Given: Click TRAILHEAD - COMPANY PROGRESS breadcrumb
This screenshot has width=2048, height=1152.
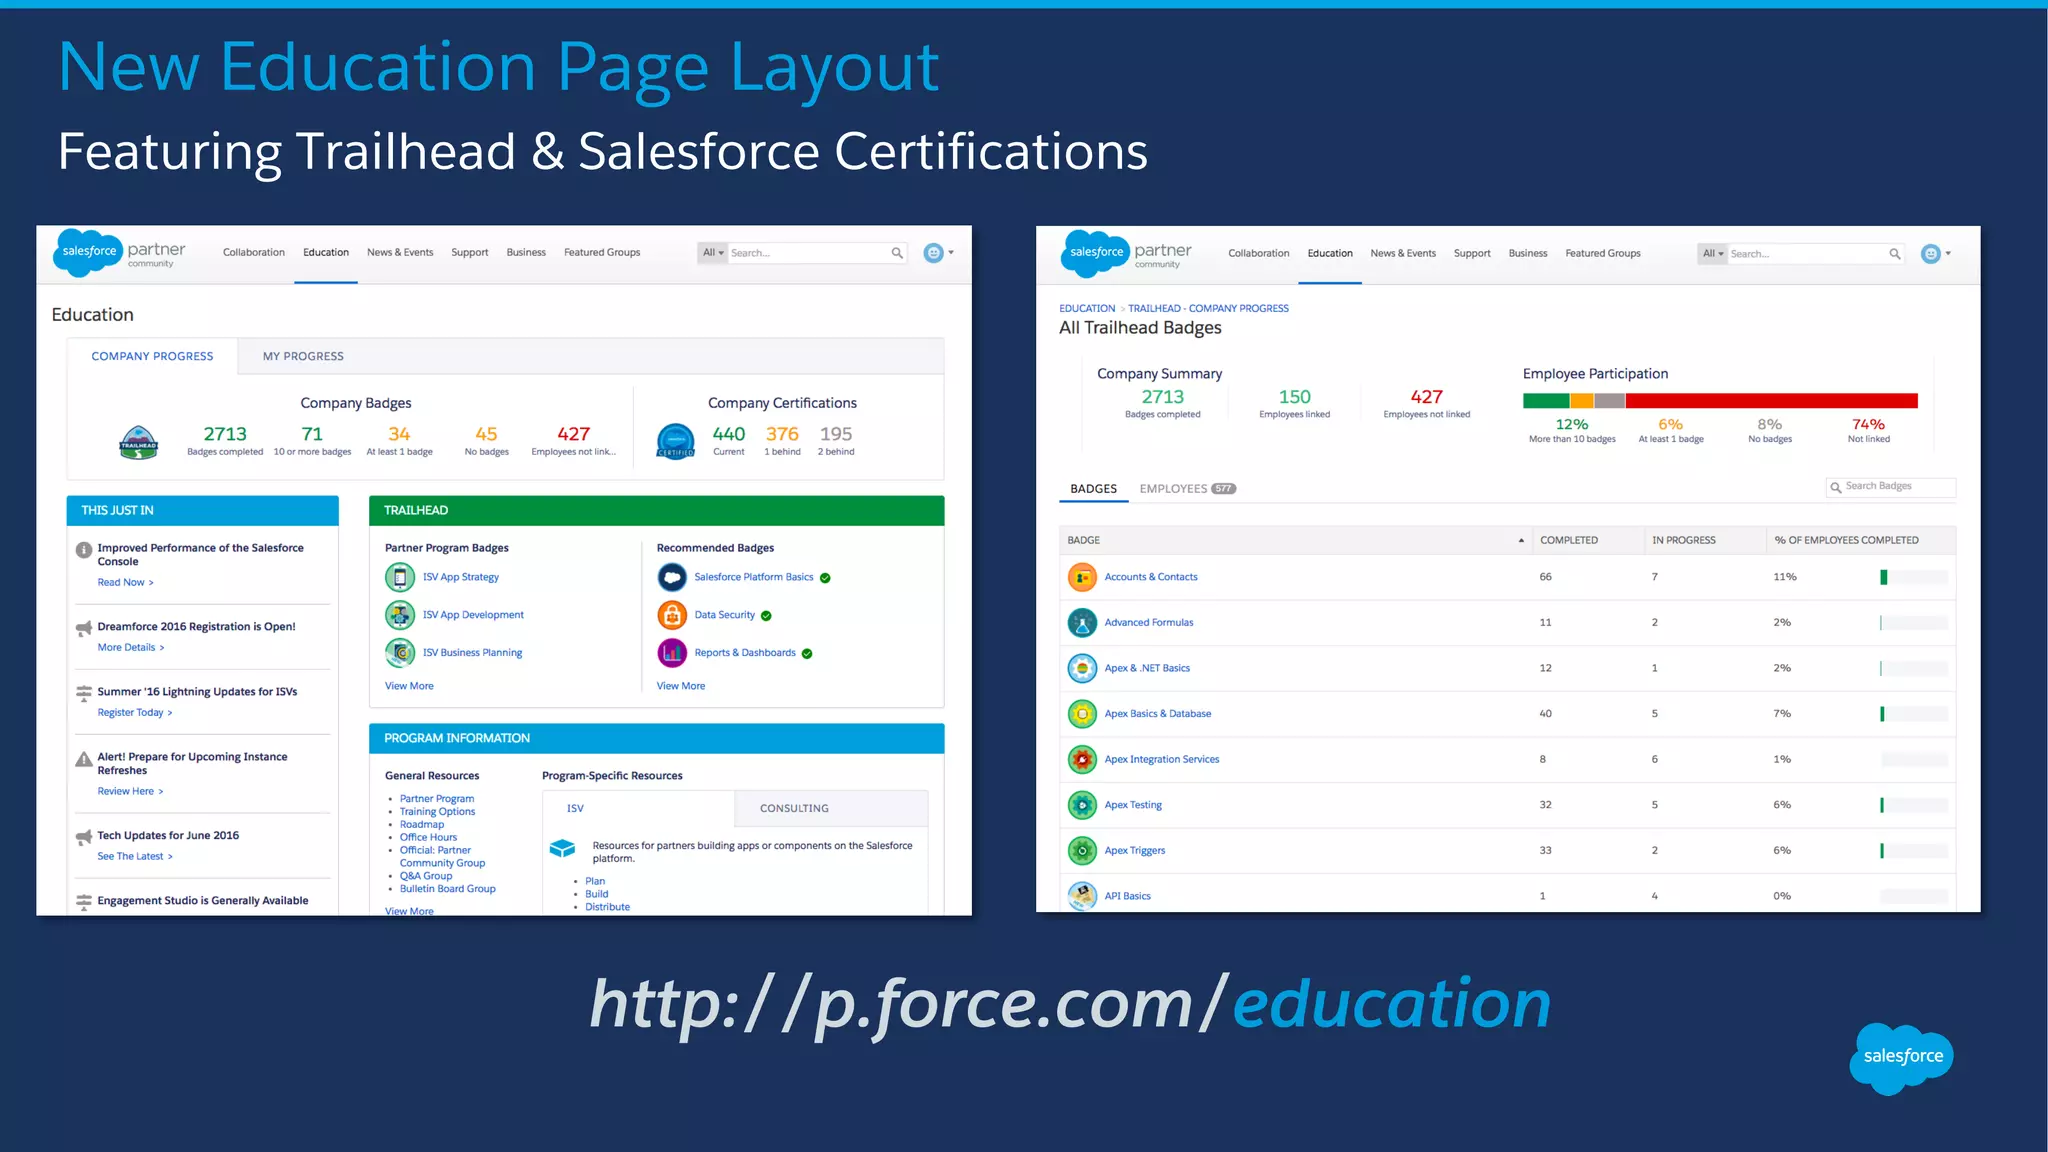Looking at the screenshot, I should tap(1208, 309).
